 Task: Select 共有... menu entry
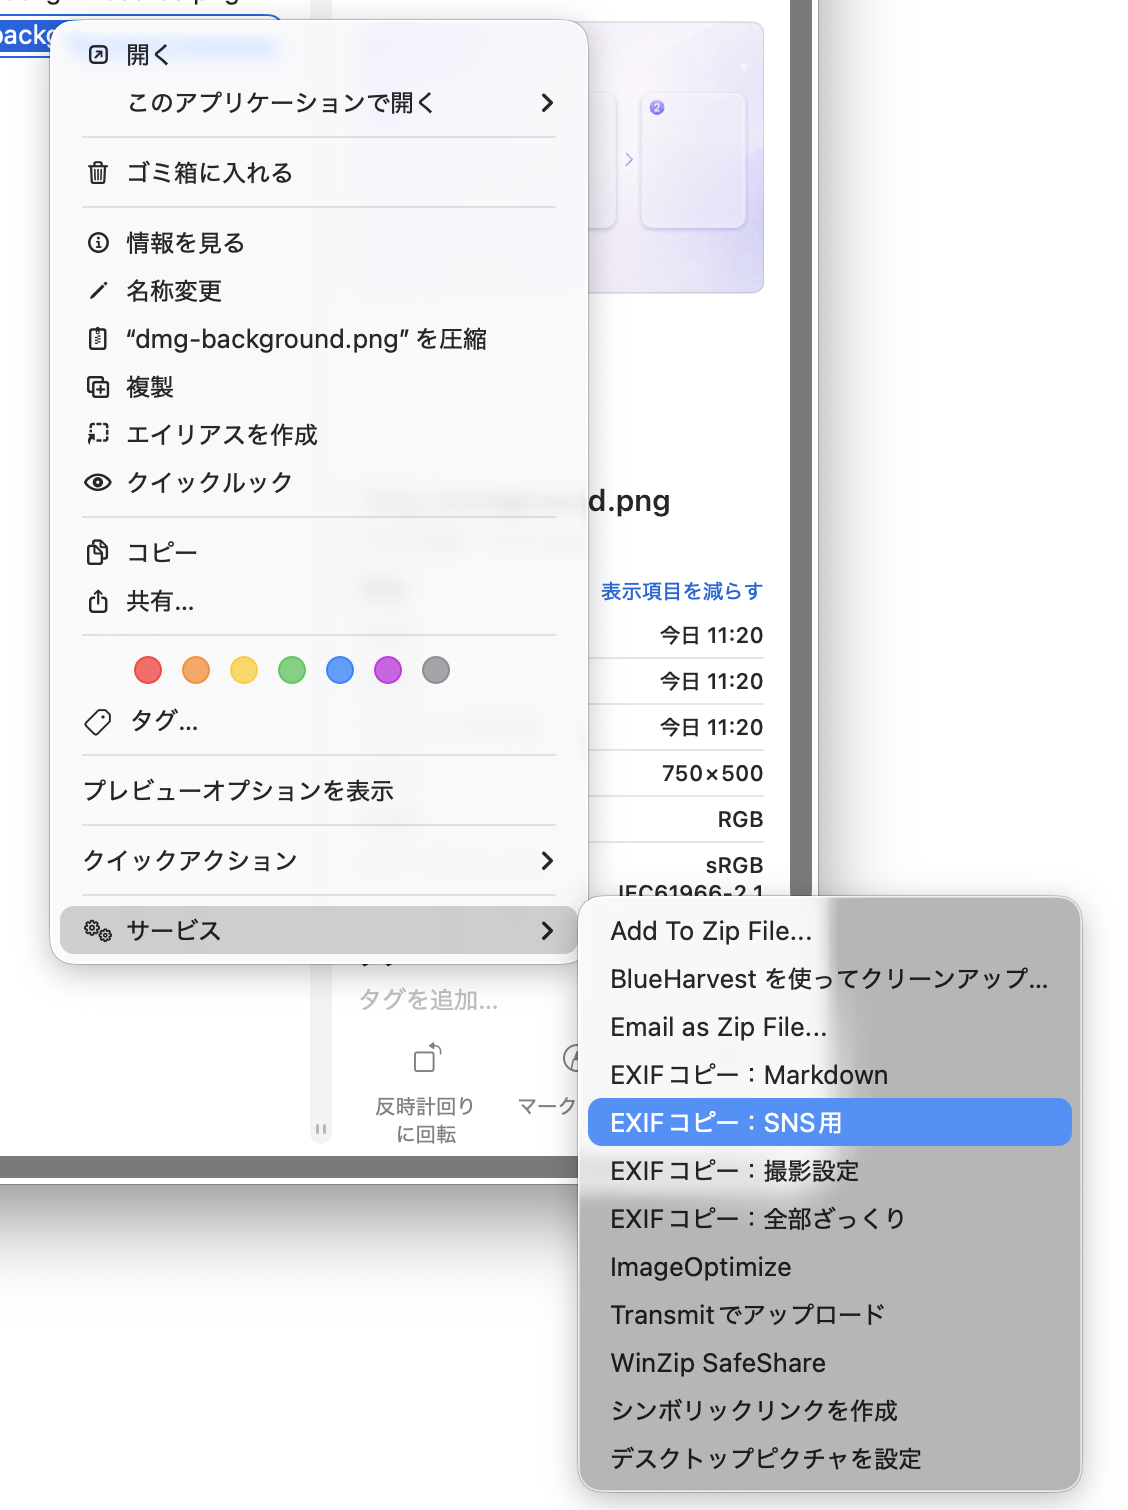318,601
